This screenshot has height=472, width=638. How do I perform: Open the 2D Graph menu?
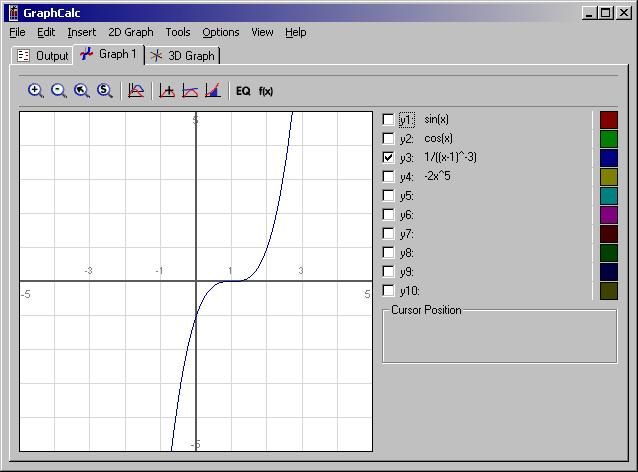(131, 32)
